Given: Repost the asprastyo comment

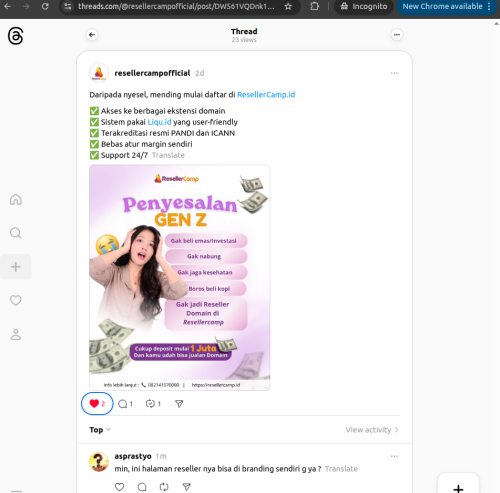Looking at the screenshot, I should 164,487.
